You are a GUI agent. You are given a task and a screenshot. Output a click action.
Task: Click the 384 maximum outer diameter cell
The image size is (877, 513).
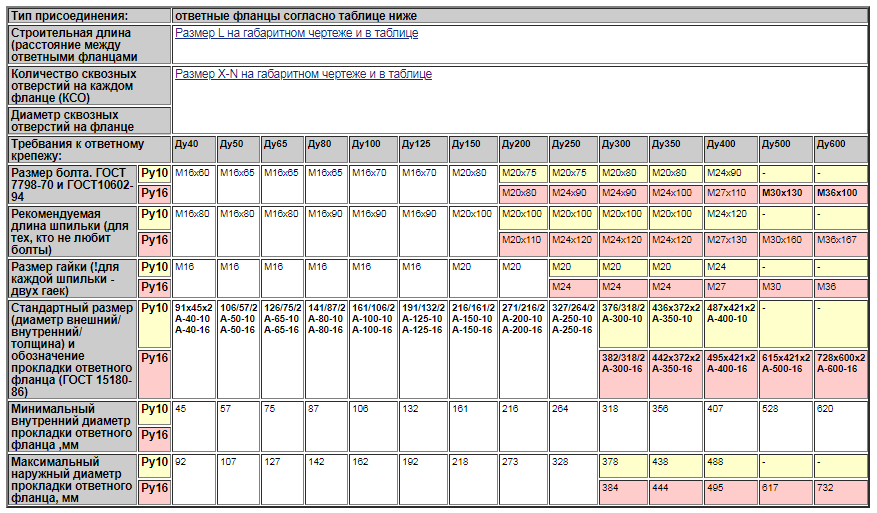point(623,492)
